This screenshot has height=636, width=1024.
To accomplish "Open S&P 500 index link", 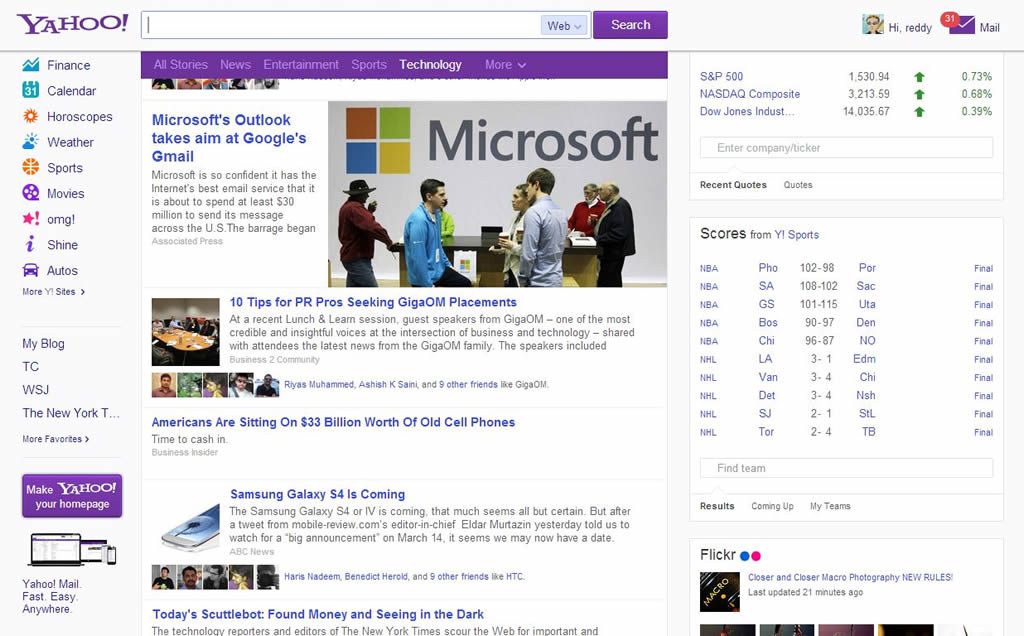I will click(722, 76).
